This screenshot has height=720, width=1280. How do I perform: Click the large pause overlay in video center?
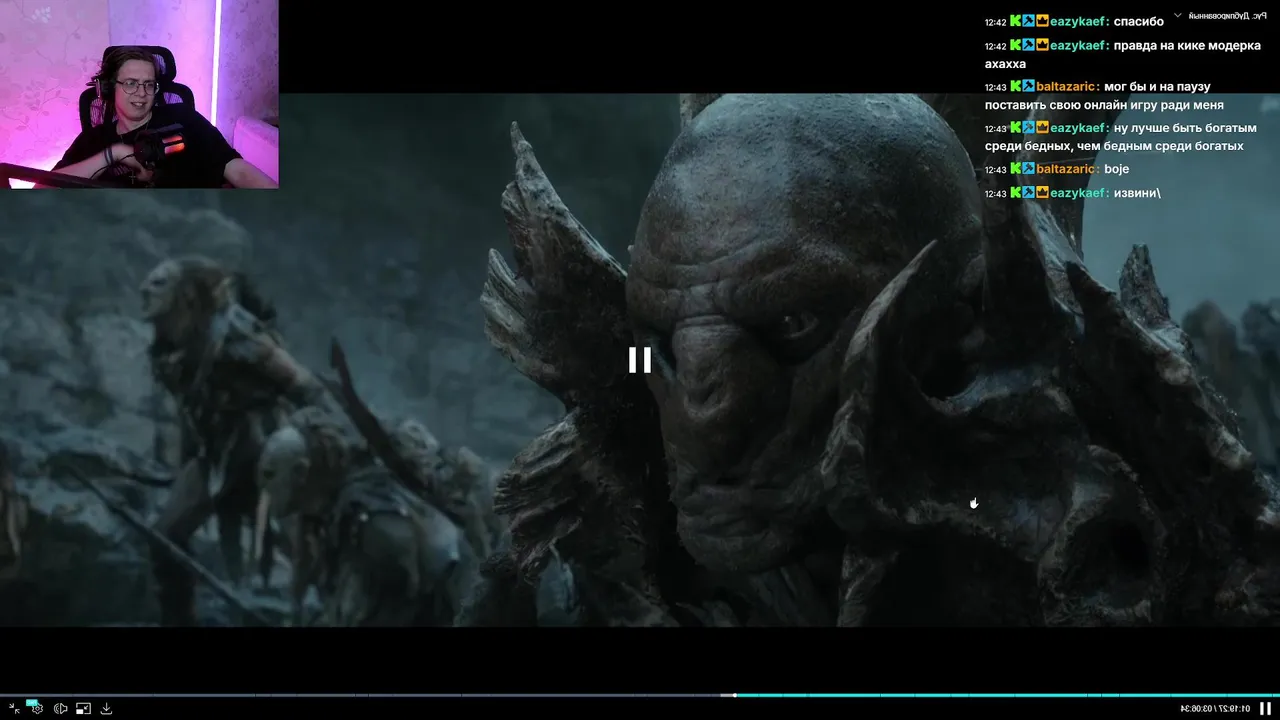tap(640, 360)
